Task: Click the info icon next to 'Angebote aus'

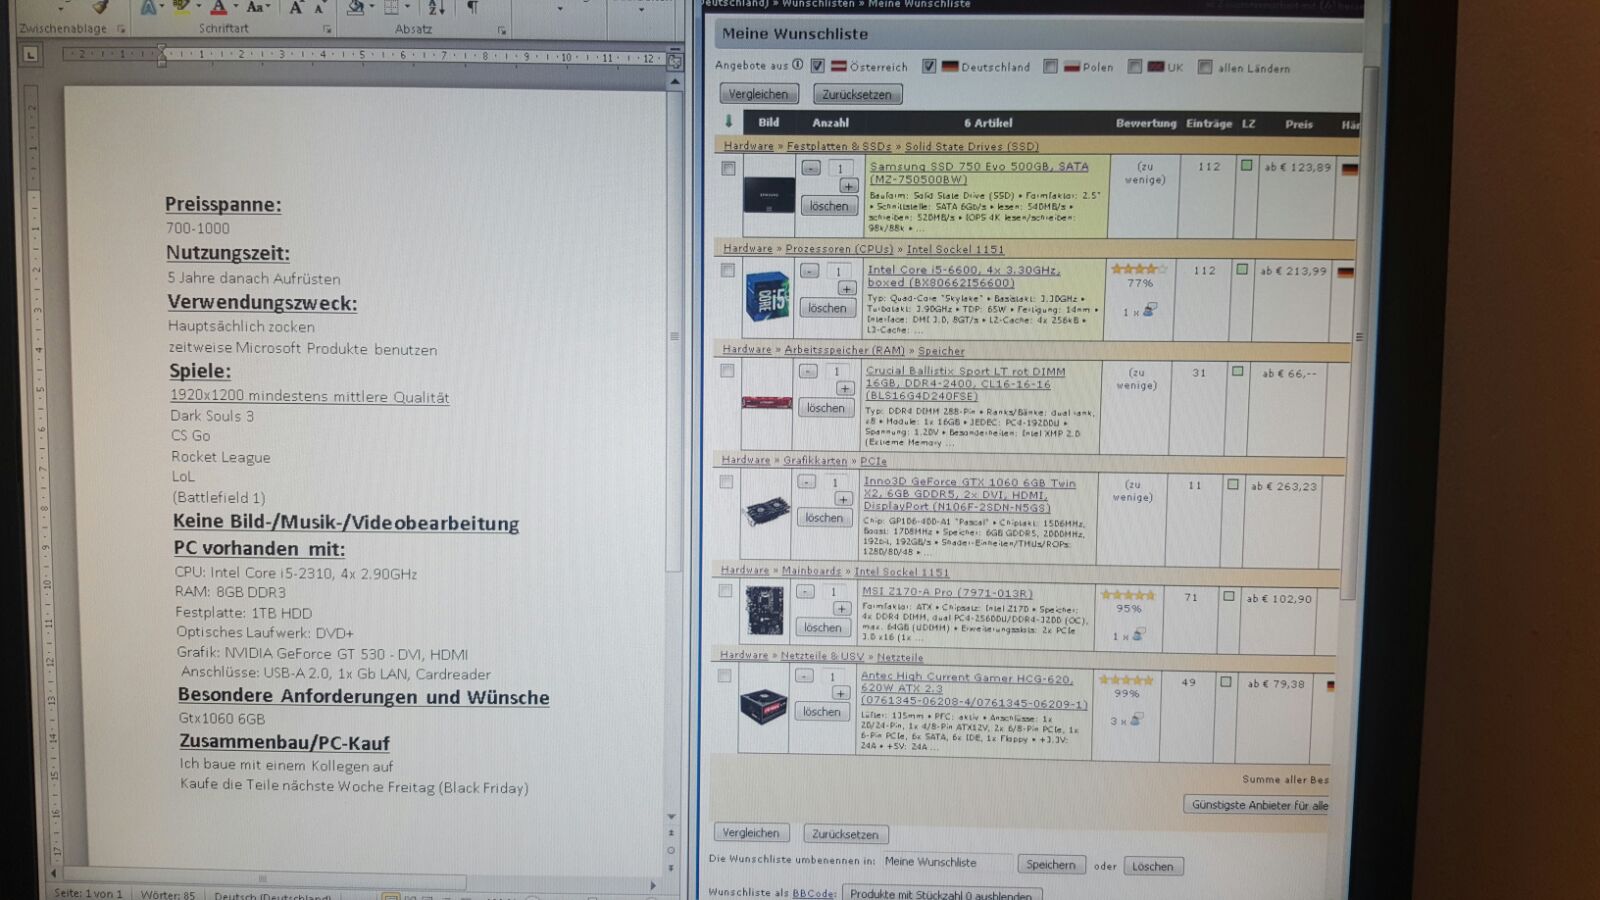Action: [798, 65]
